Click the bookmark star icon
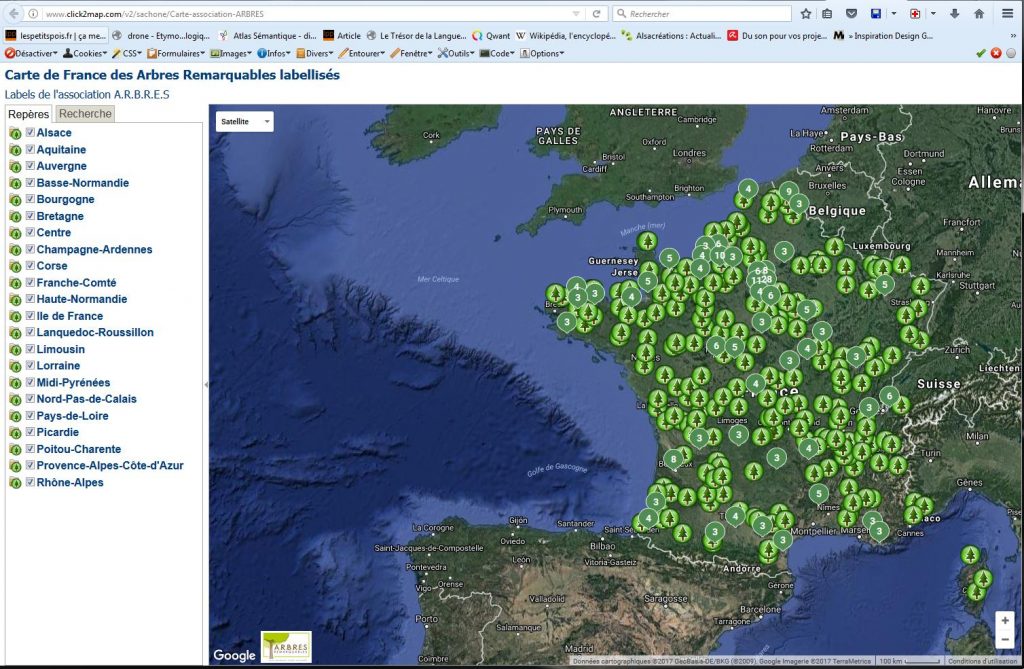 (x=806, y=14)
